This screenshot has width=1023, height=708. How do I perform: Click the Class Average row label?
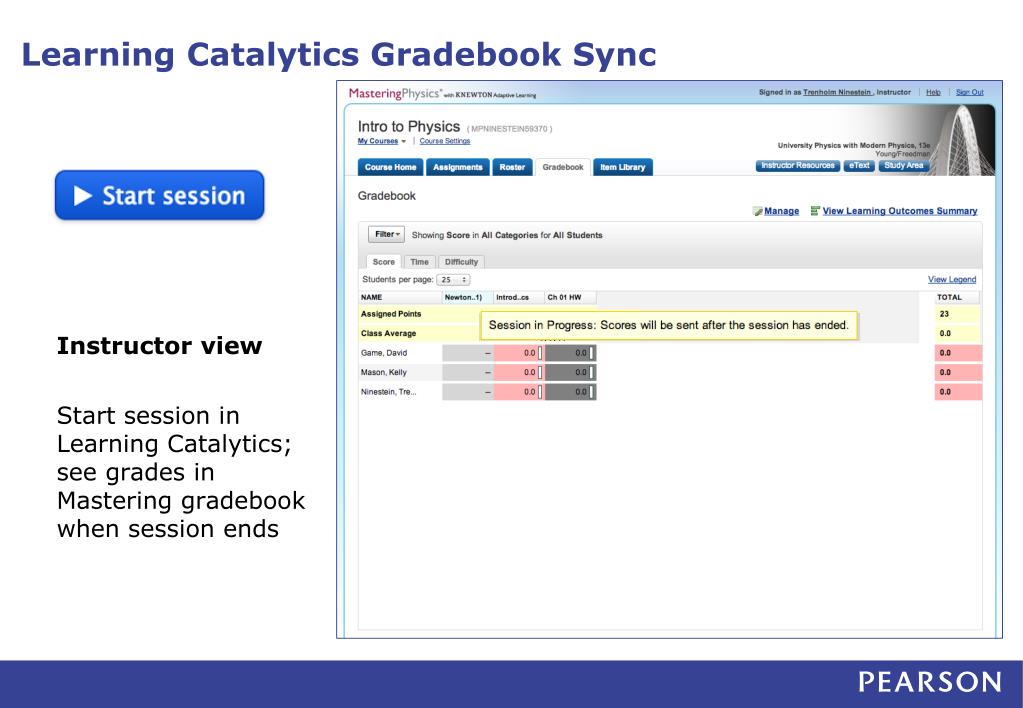[388, 333]
